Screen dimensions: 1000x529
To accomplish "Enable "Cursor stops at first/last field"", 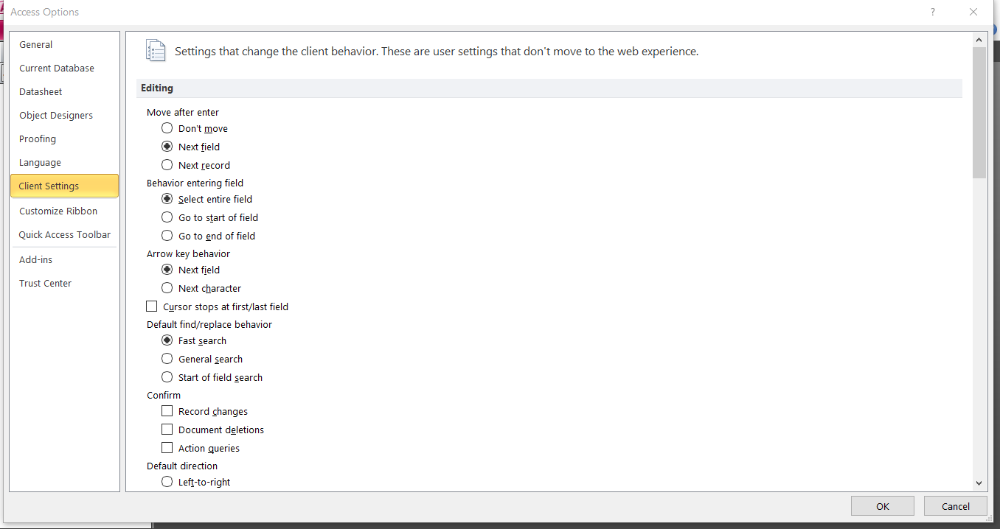I will tap(152, 306).
